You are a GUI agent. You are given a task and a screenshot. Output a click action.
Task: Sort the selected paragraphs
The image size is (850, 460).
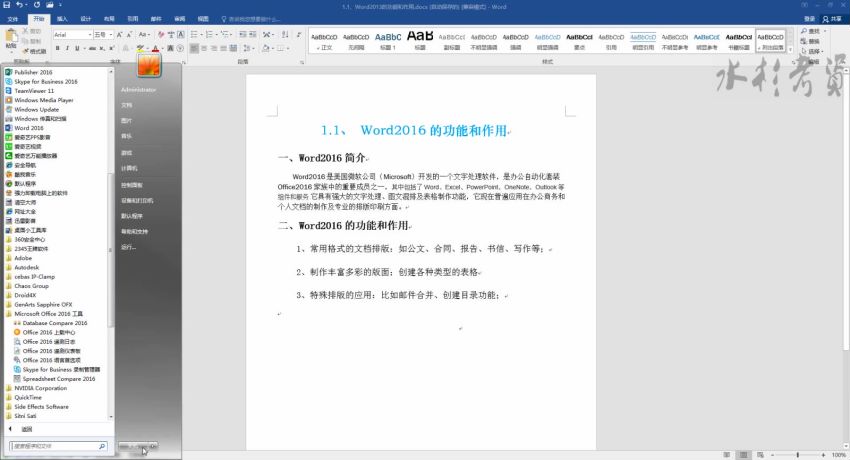tap(285, 35)
